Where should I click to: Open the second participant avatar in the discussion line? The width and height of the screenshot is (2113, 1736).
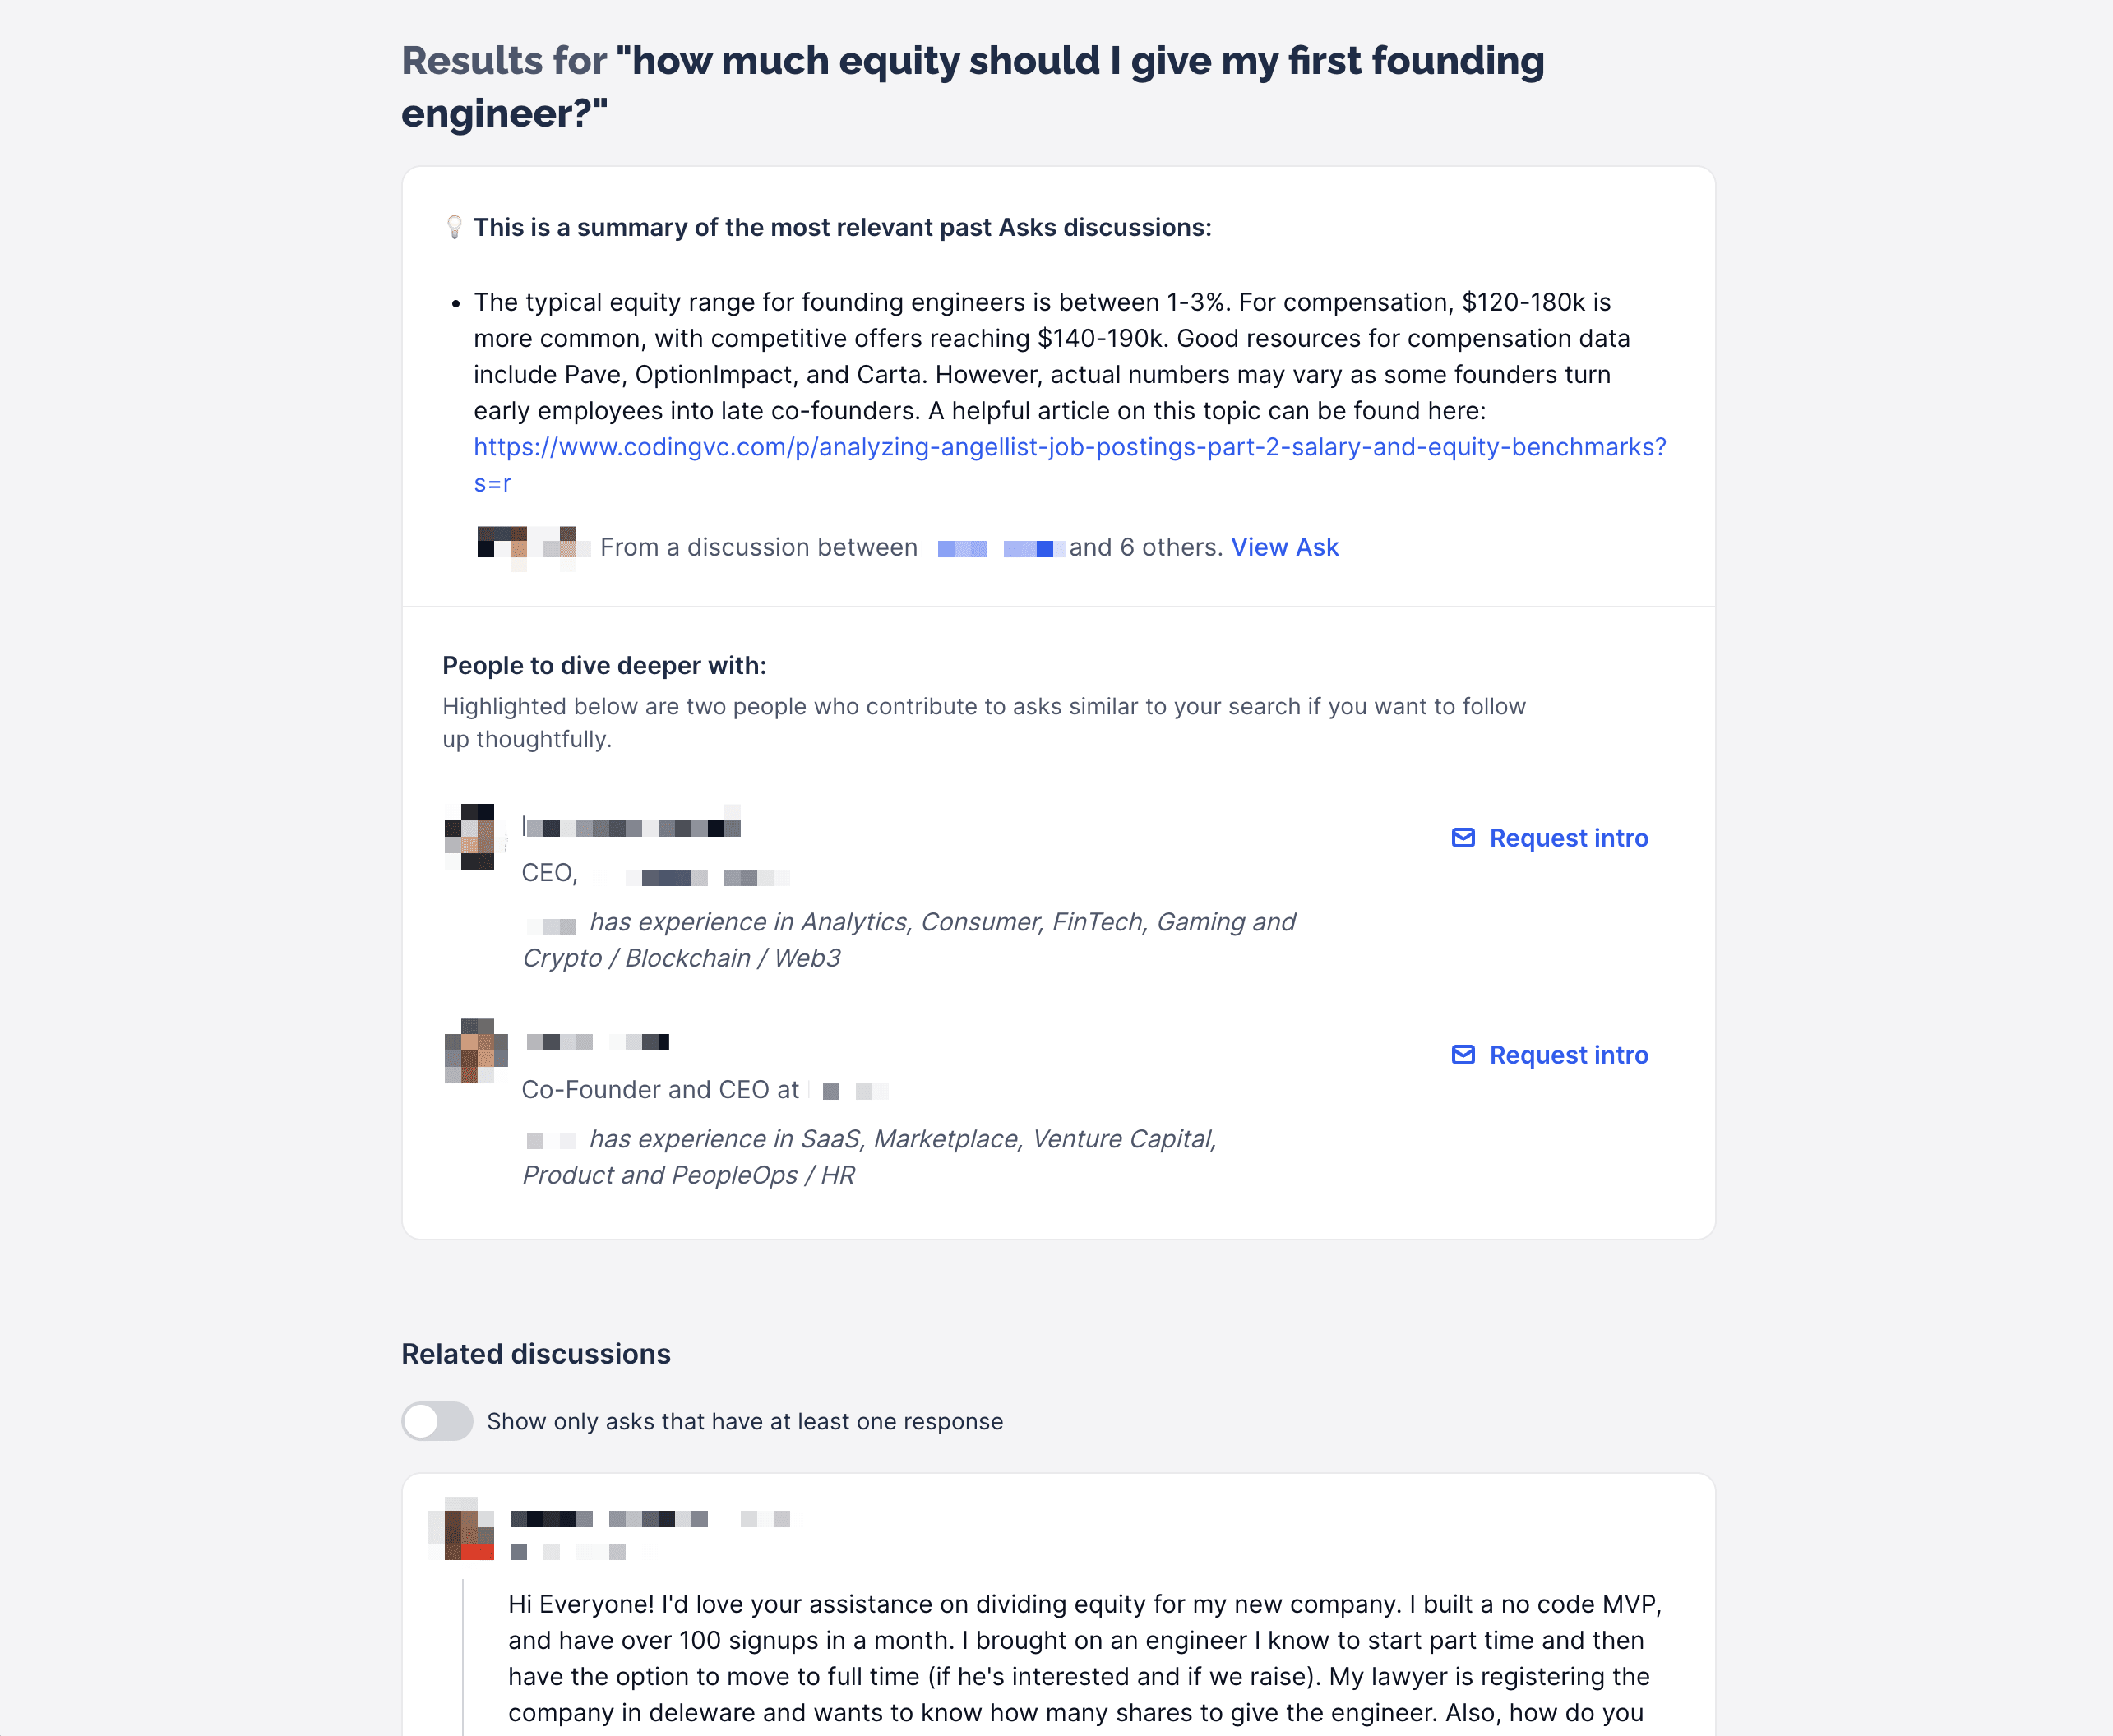tap(560, 546)
